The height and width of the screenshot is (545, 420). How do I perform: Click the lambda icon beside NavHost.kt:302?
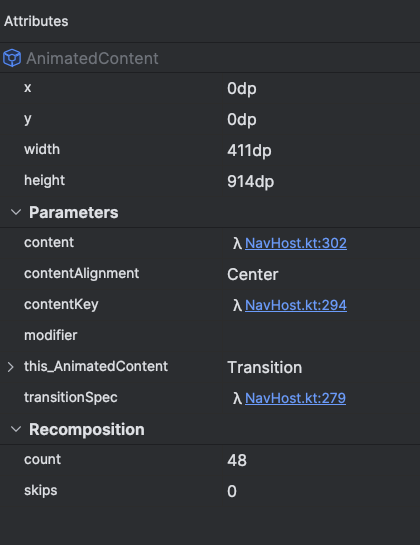coord(237,243)
